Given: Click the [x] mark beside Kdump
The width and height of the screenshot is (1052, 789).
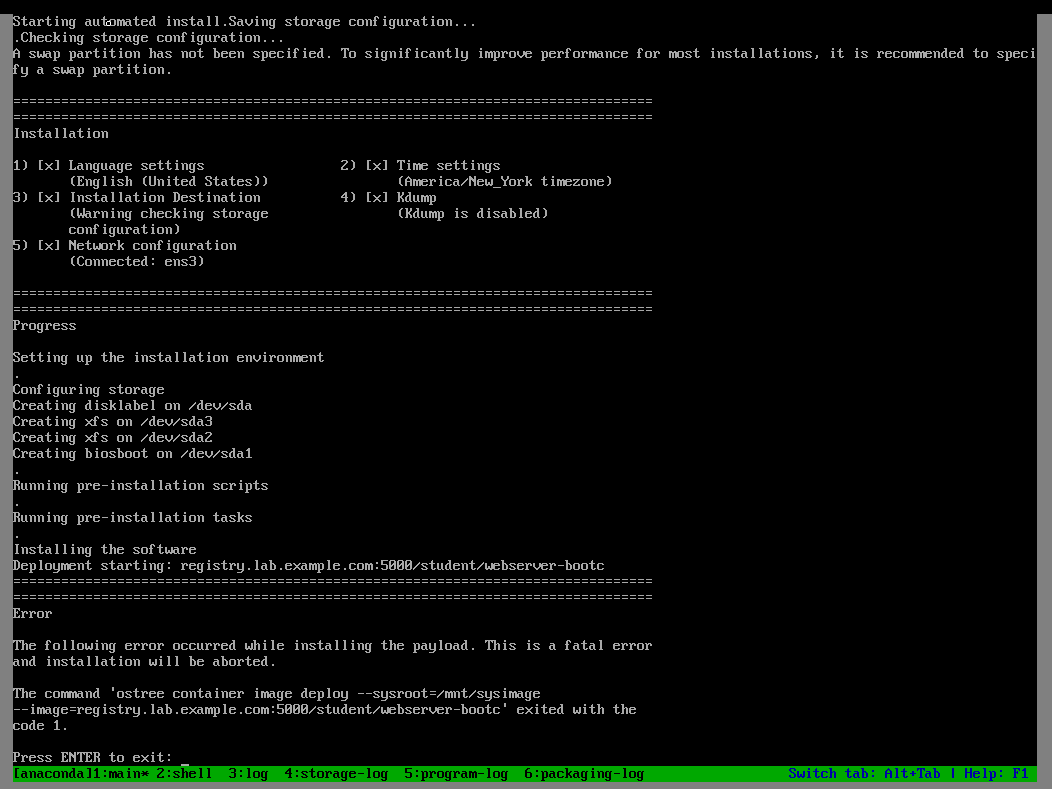Looking at the screenshot, I should pos(376,197).
